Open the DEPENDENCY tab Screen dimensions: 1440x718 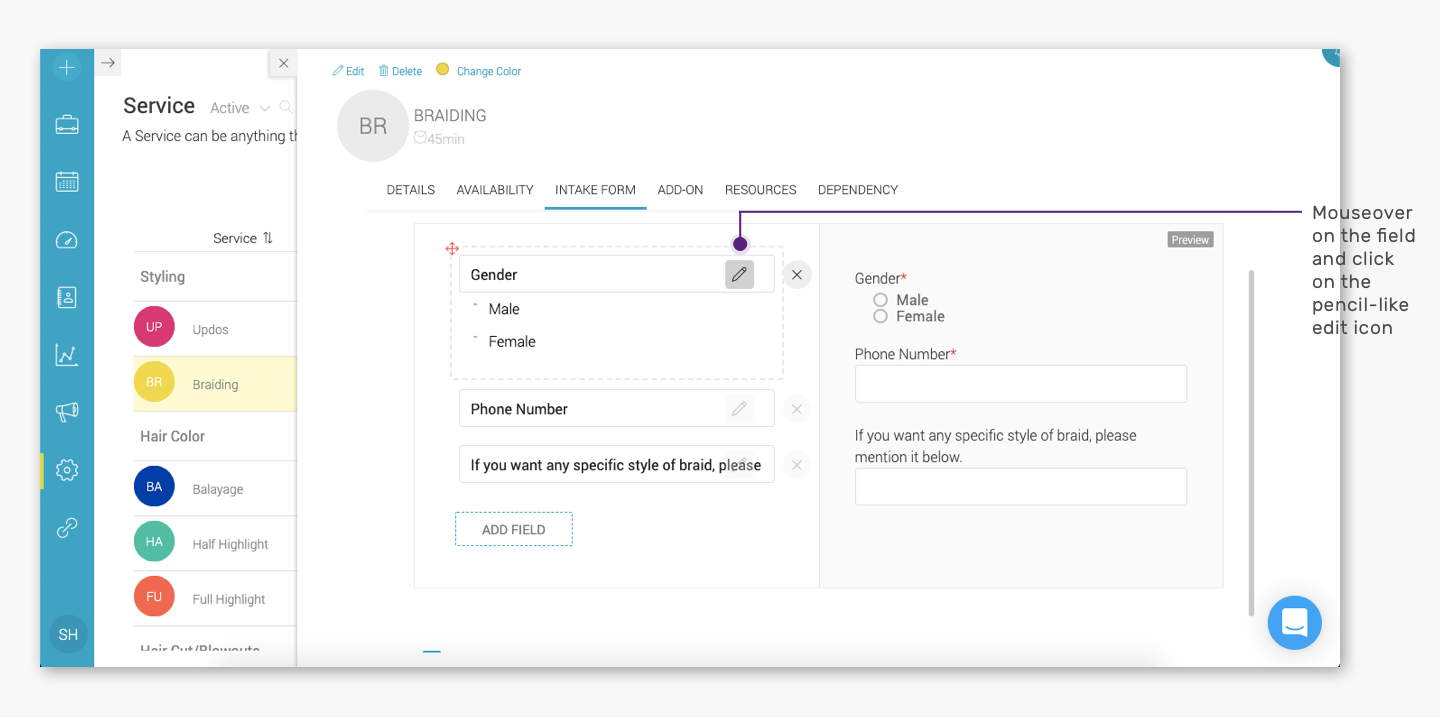(858, 190)
